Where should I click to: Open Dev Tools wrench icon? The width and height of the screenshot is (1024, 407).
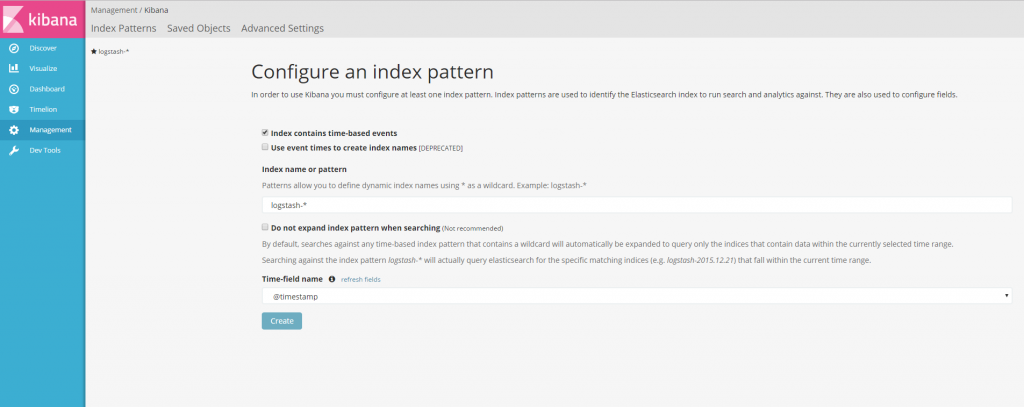click(14, 150)
